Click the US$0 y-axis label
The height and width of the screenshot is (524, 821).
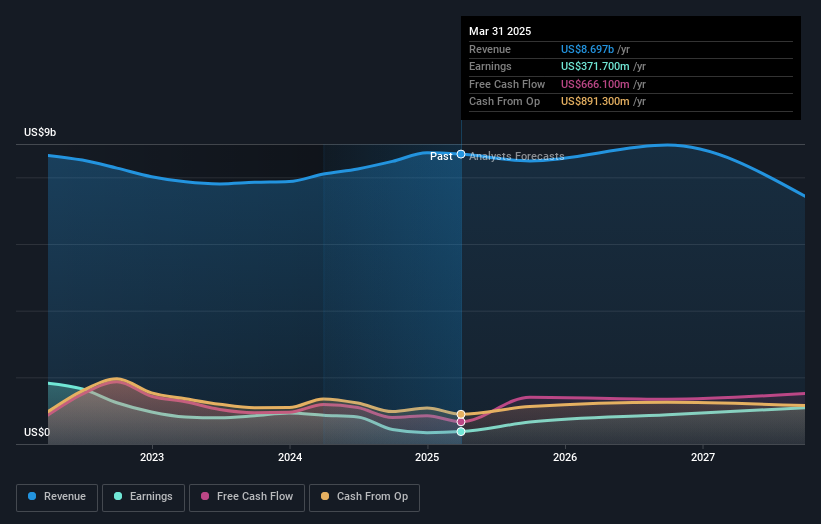[37, 432]
